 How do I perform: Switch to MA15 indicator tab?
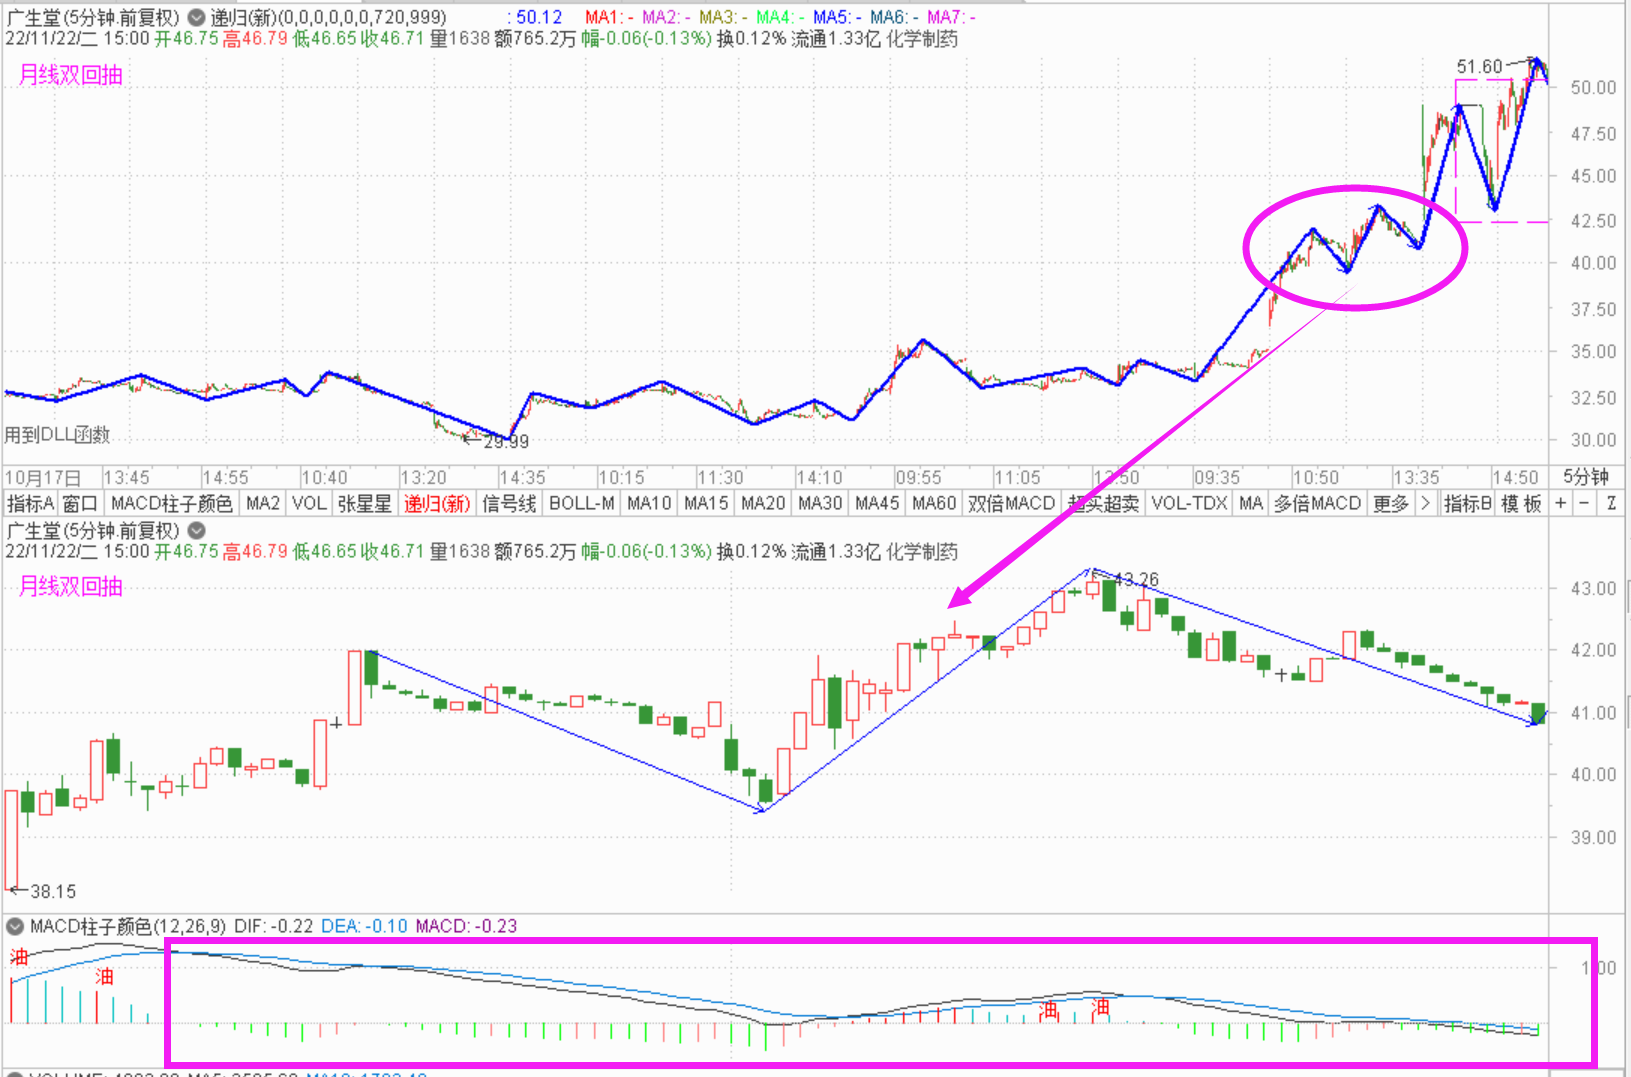click(706, 503)
